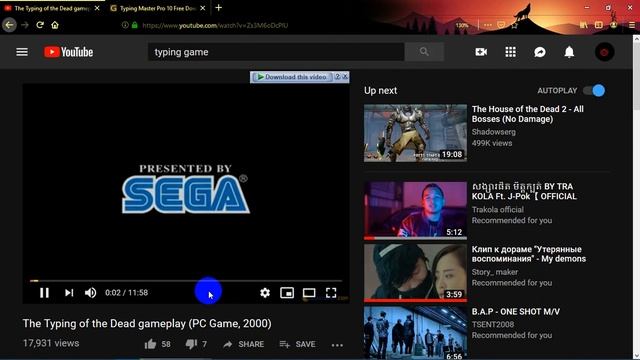Open the more actions ellipsis
Screen dimensions: 640x360
(337, 345)
